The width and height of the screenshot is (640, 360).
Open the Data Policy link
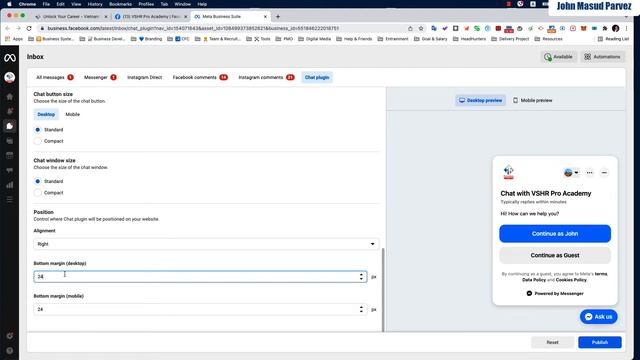tap(533, 280)
